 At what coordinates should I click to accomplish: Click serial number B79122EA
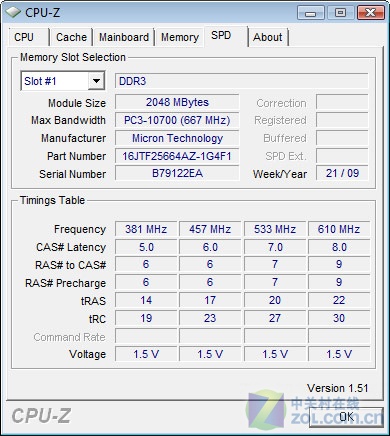point(177,173)
